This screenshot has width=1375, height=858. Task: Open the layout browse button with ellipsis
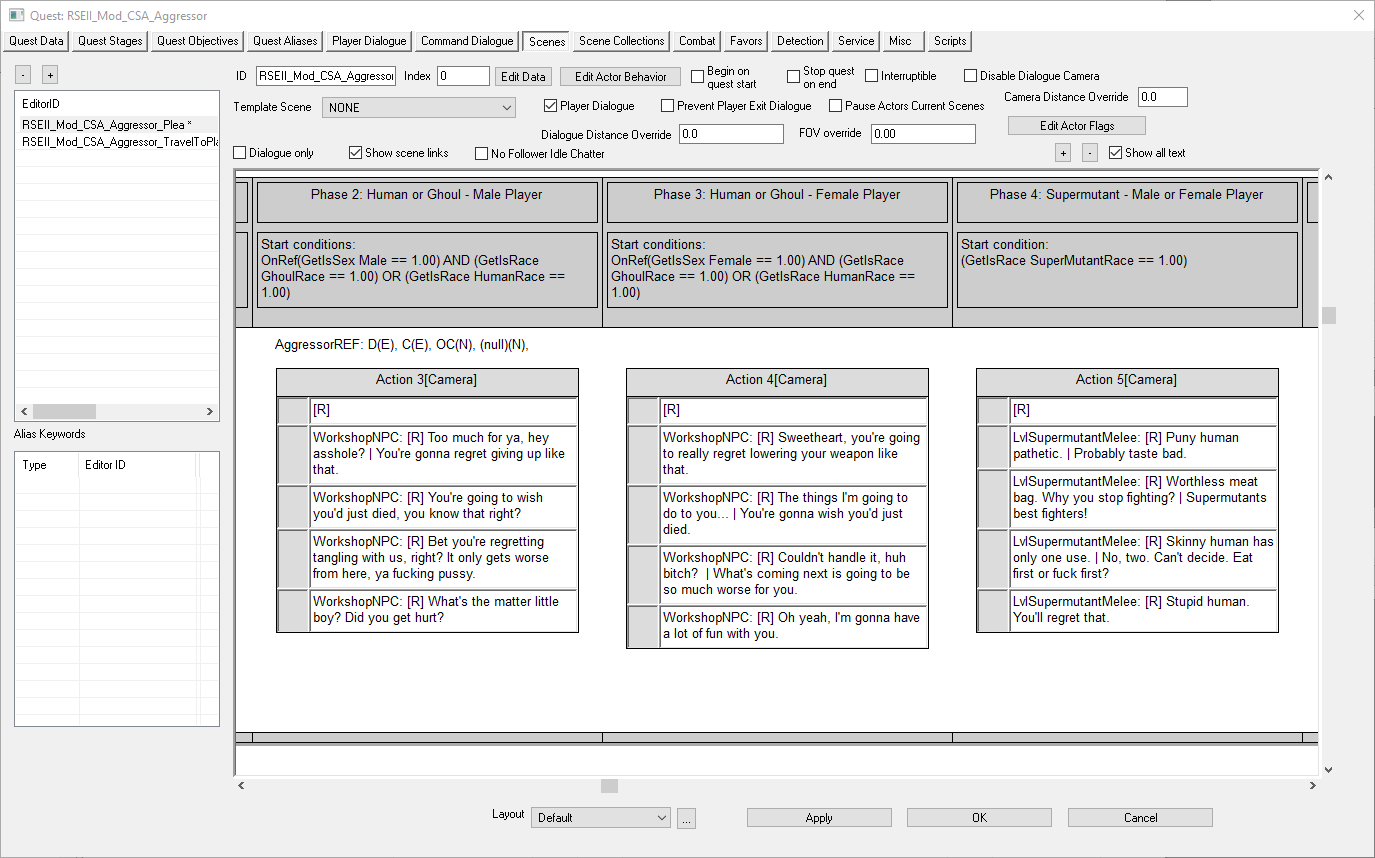686,818
